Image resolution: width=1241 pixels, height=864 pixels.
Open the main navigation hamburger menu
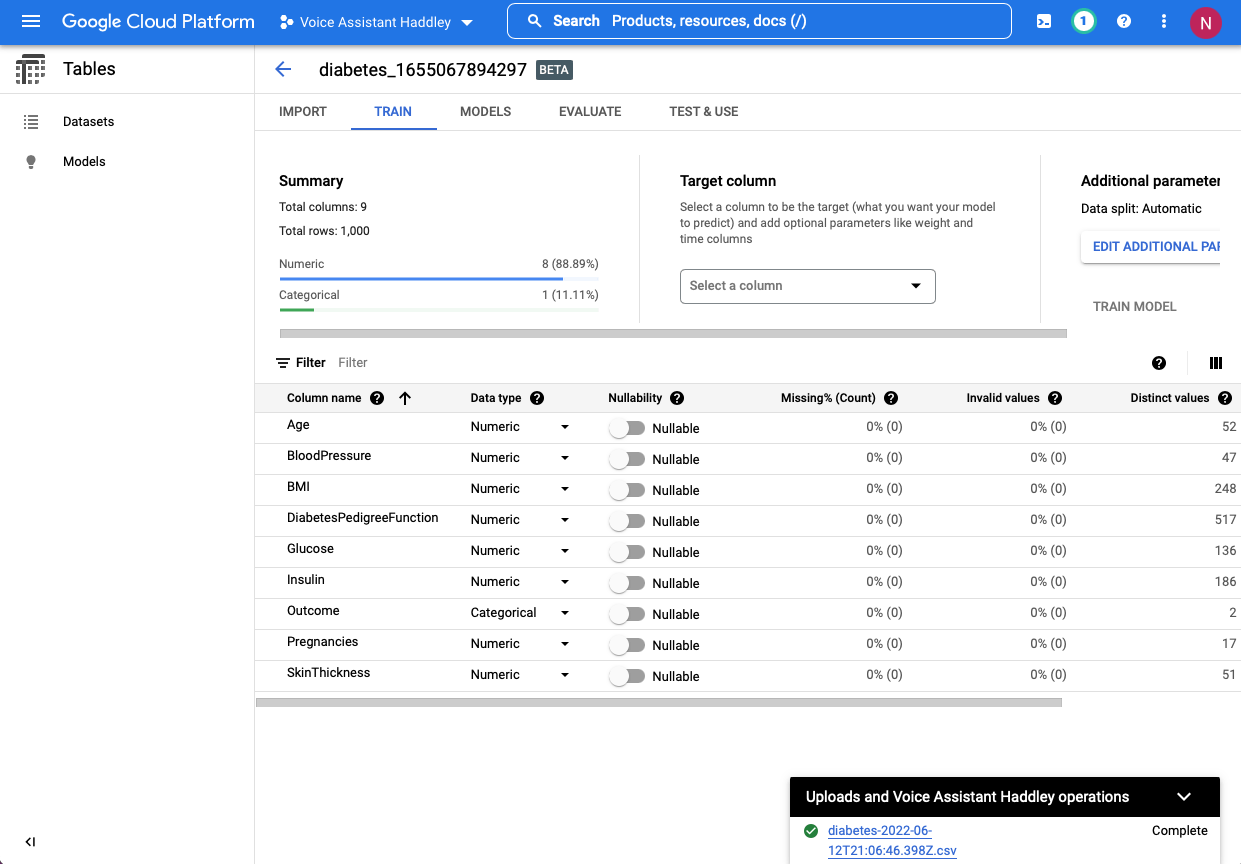[x=31, y=21]
